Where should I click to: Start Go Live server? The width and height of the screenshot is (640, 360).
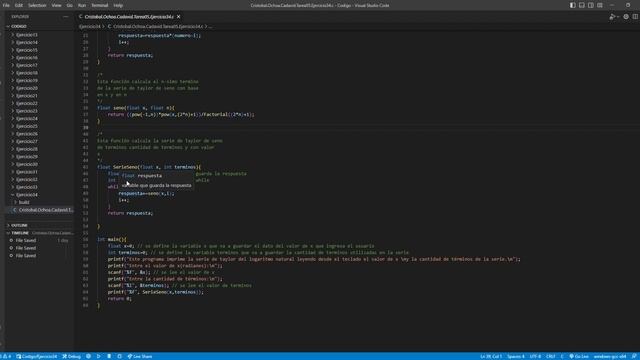[579, 356]
